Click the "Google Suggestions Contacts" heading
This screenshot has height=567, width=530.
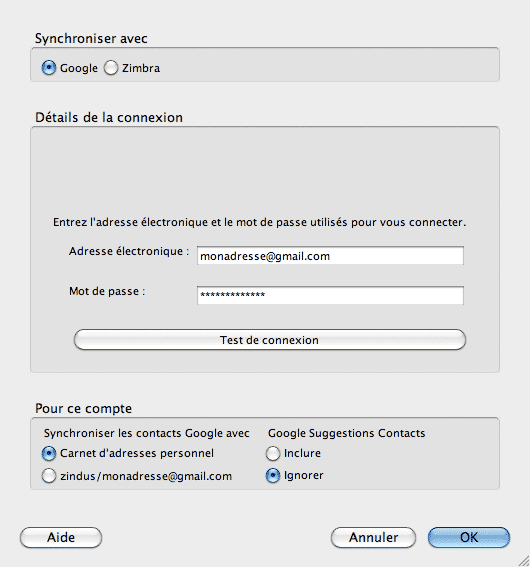[346, 433]
